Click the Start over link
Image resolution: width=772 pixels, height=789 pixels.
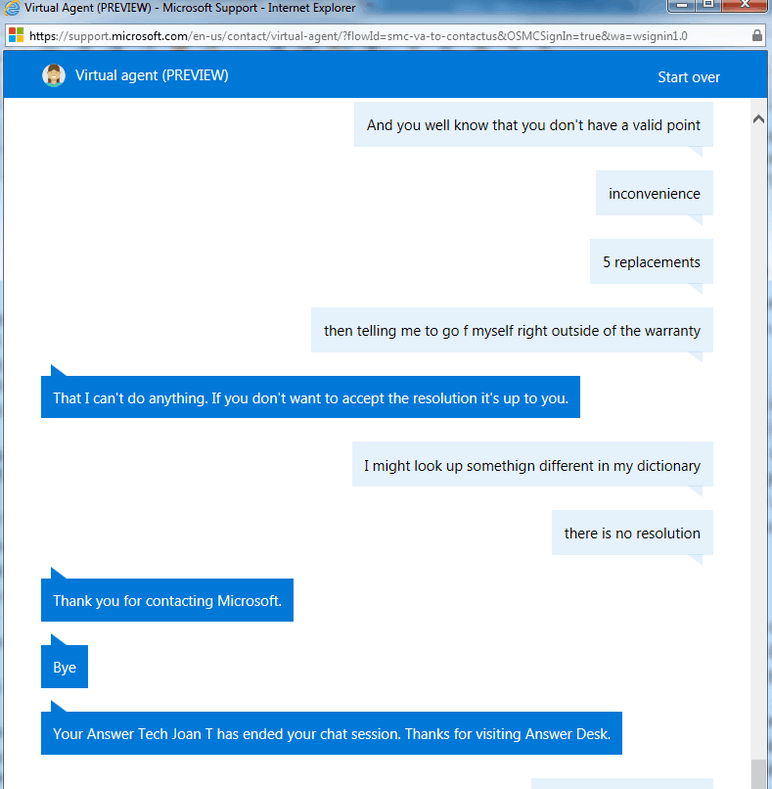coord(688,77)
